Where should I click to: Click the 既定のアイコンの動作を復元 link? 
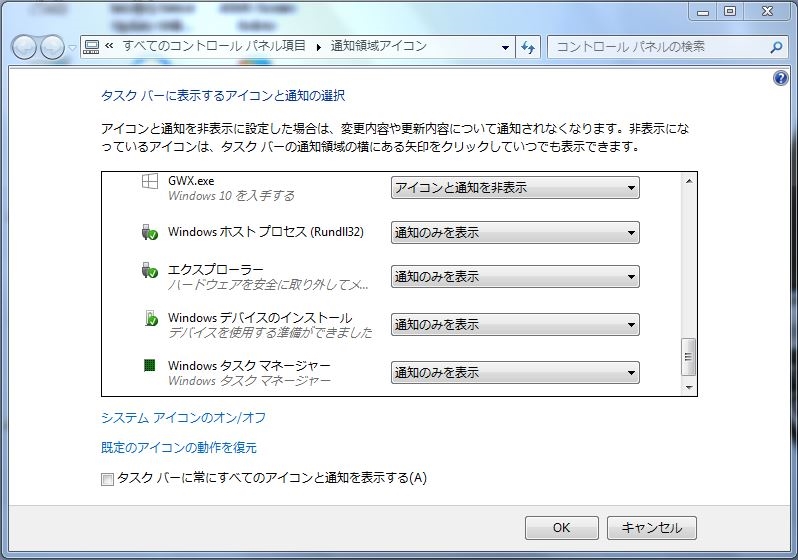coord(179,448)
